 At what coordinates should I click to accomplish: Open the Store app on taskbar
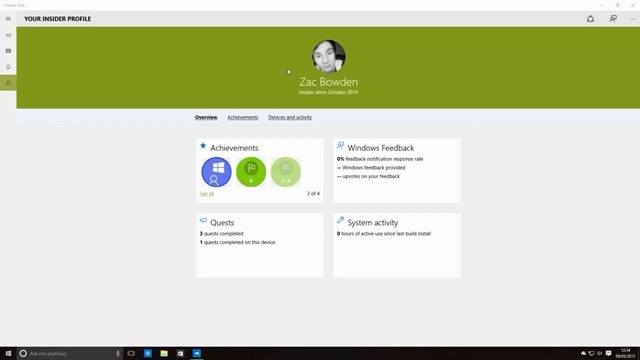[180, 353]
